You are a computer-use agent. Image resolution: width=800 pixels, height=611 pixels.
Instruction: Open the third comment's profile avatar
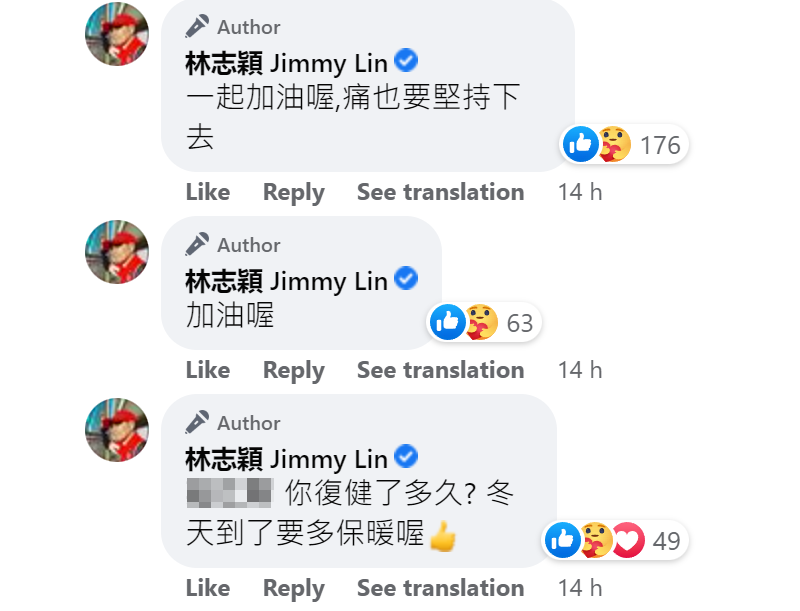pyautogui.click(x=117, y=430)
